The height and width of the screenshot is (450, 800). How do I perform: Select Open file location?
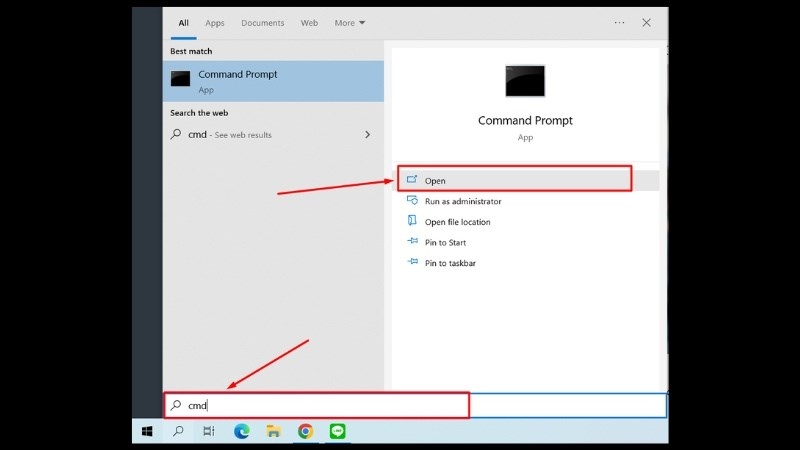457,222
